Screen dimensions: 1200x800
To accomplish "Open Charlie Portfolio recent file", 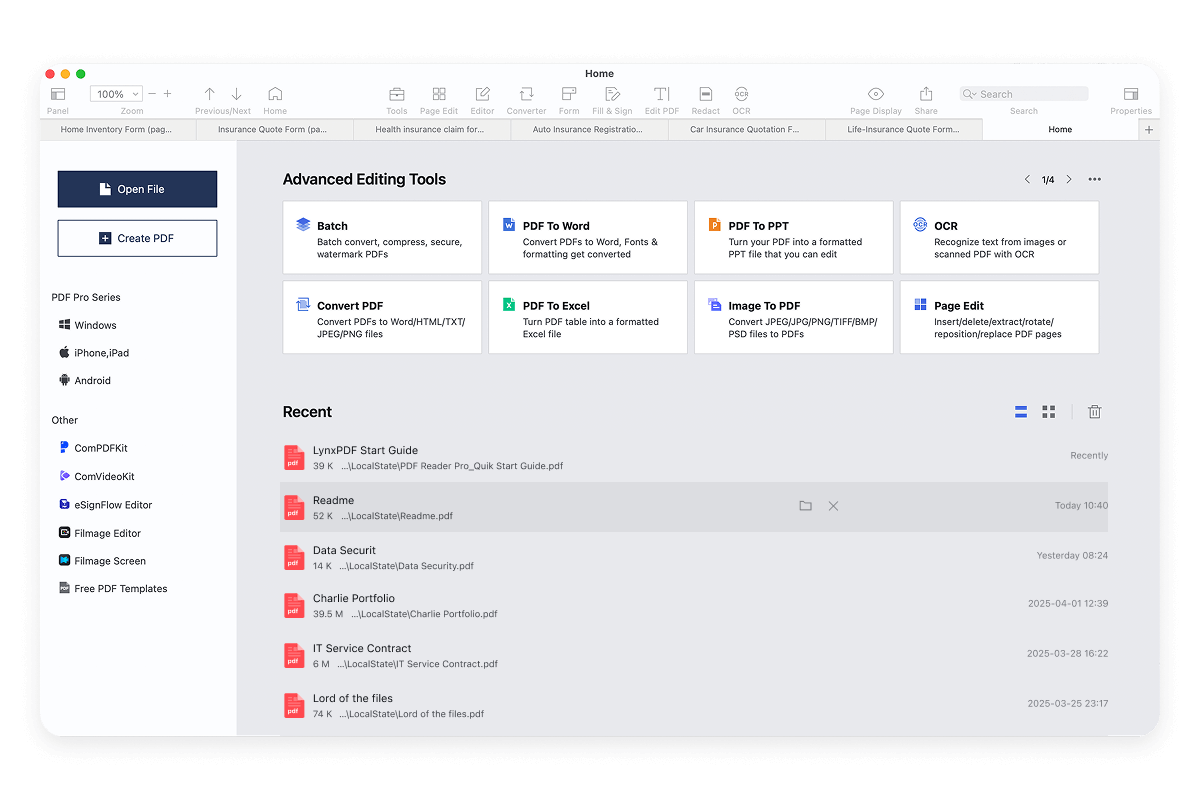I will [694, 606].
